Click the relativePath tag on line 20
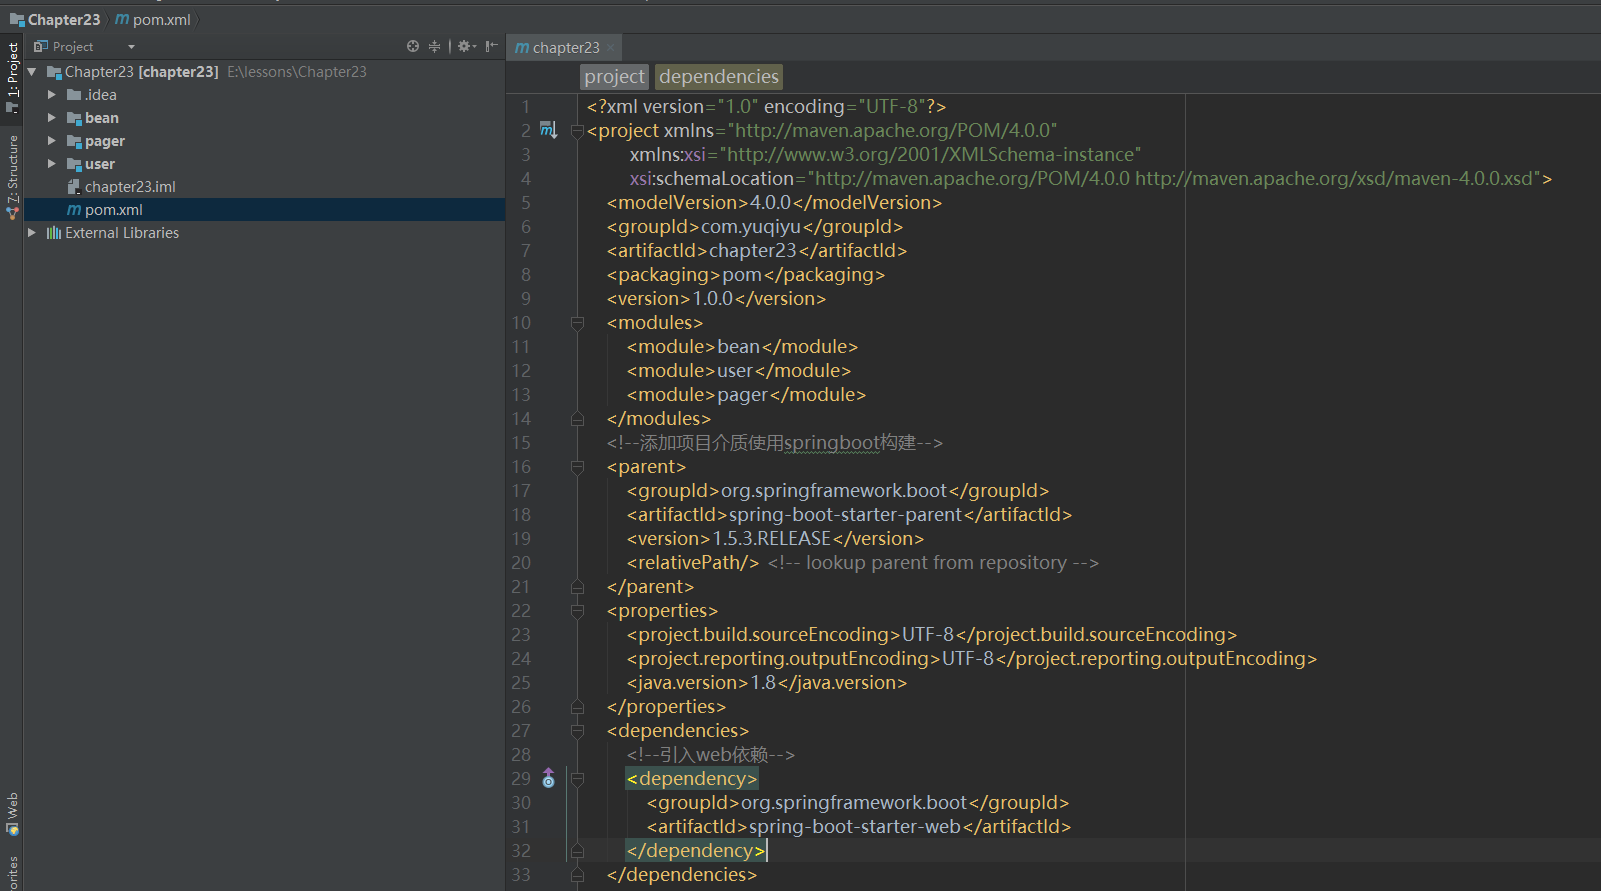Viewport: 1601px width, 891px height. tap(693, 563)
